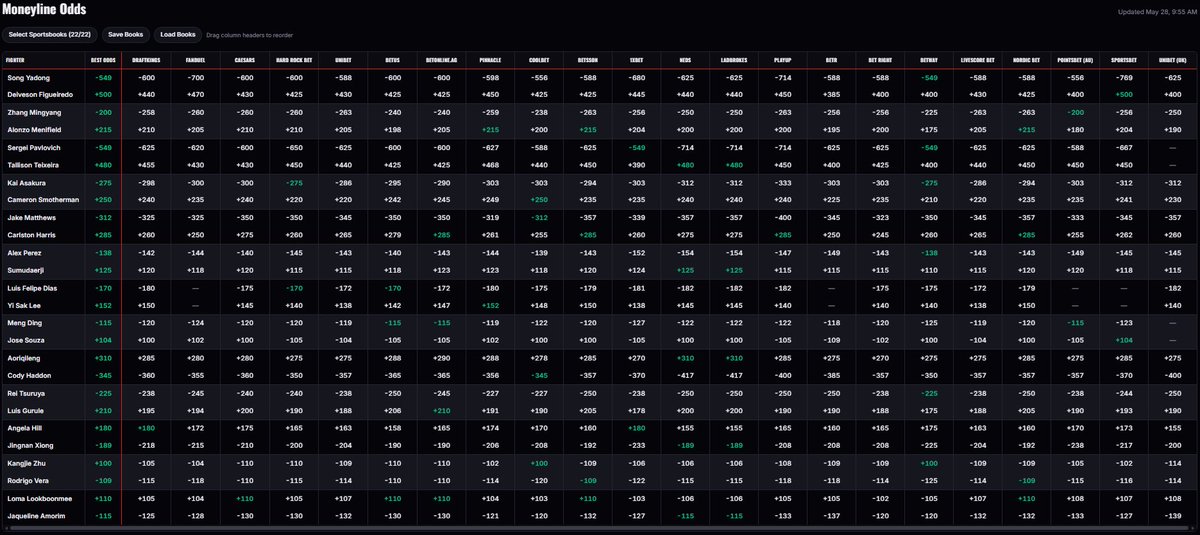Select the SportsBet column header
The height and width of the screenshot is (535, 1200).
(x=1123, y=60)
